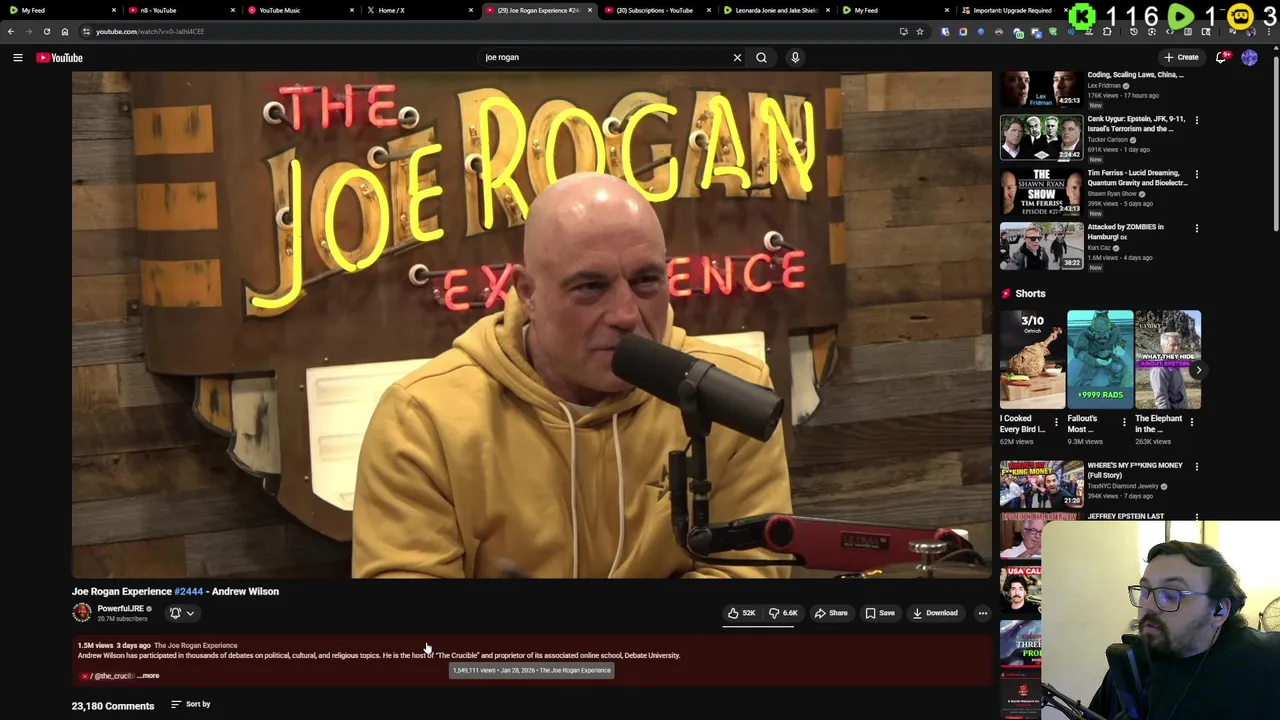Screen dimensions: 1280x720
Task: Share the Joe Rogan video
Action: pyautogui.click(x=831, y=613)
